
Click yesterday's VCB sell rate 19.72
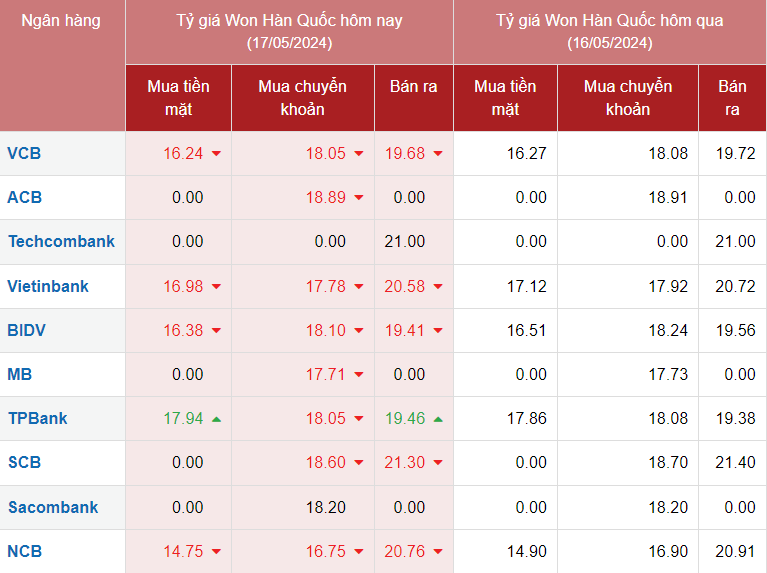coord(735,154)
